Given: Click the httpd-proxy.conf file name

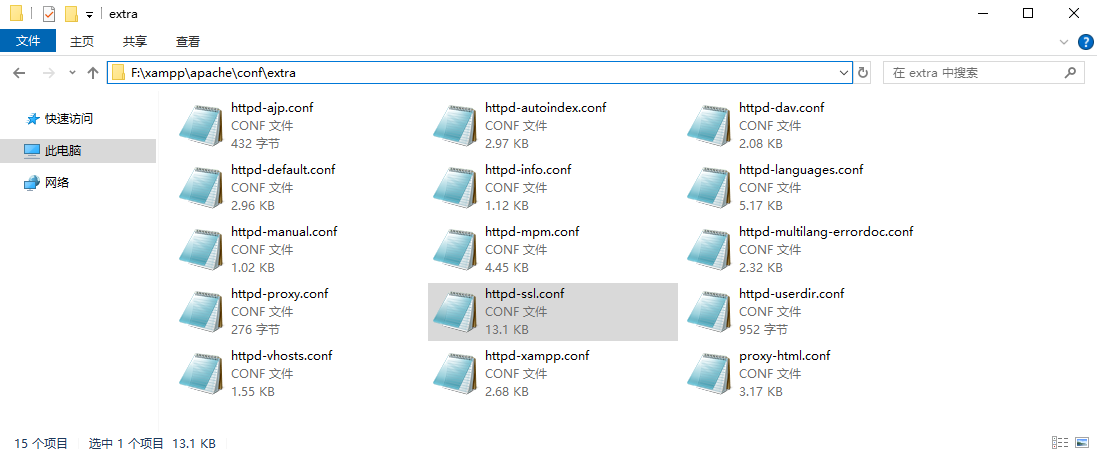Looking at the screenshot, I should 280,293.
